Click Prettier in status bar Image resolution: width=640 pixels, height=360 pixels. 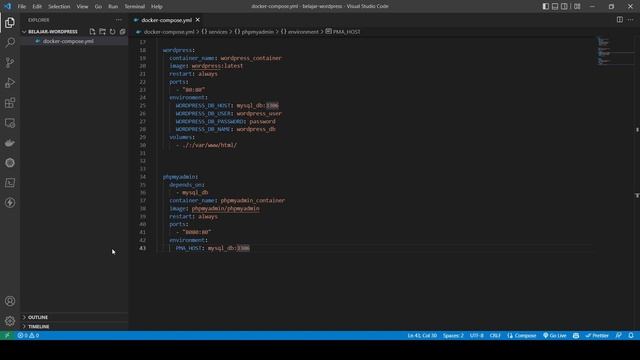597,336
